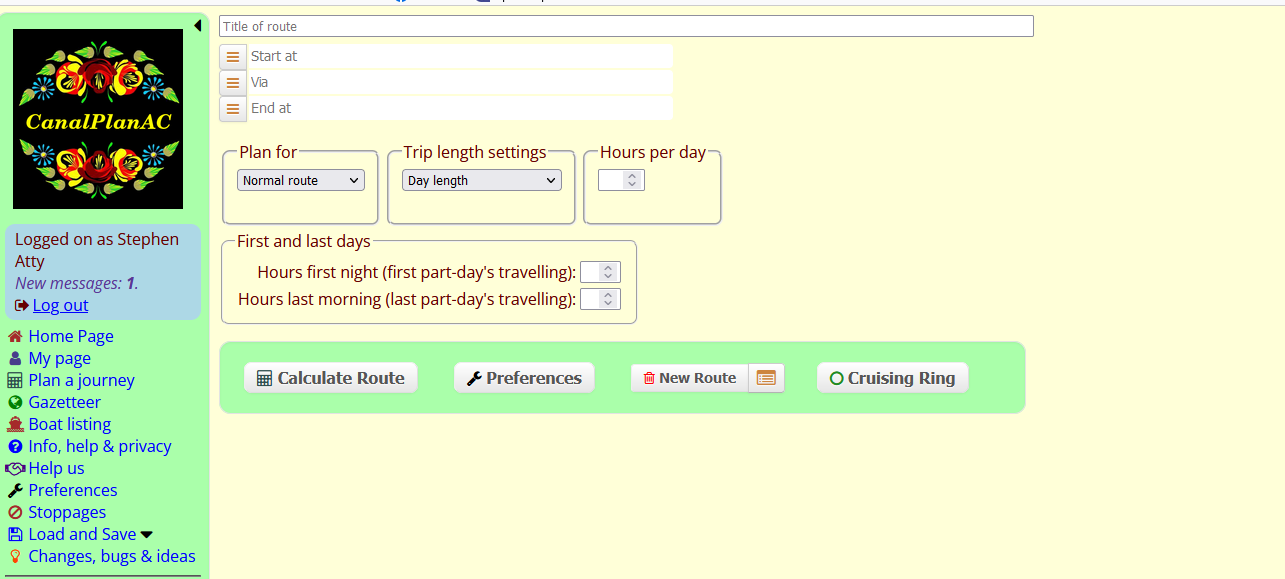Image resolution: width=1285 pixels, height=579 pixels.
Task: Click the hamburger icon beside End at
Action: 233,109
